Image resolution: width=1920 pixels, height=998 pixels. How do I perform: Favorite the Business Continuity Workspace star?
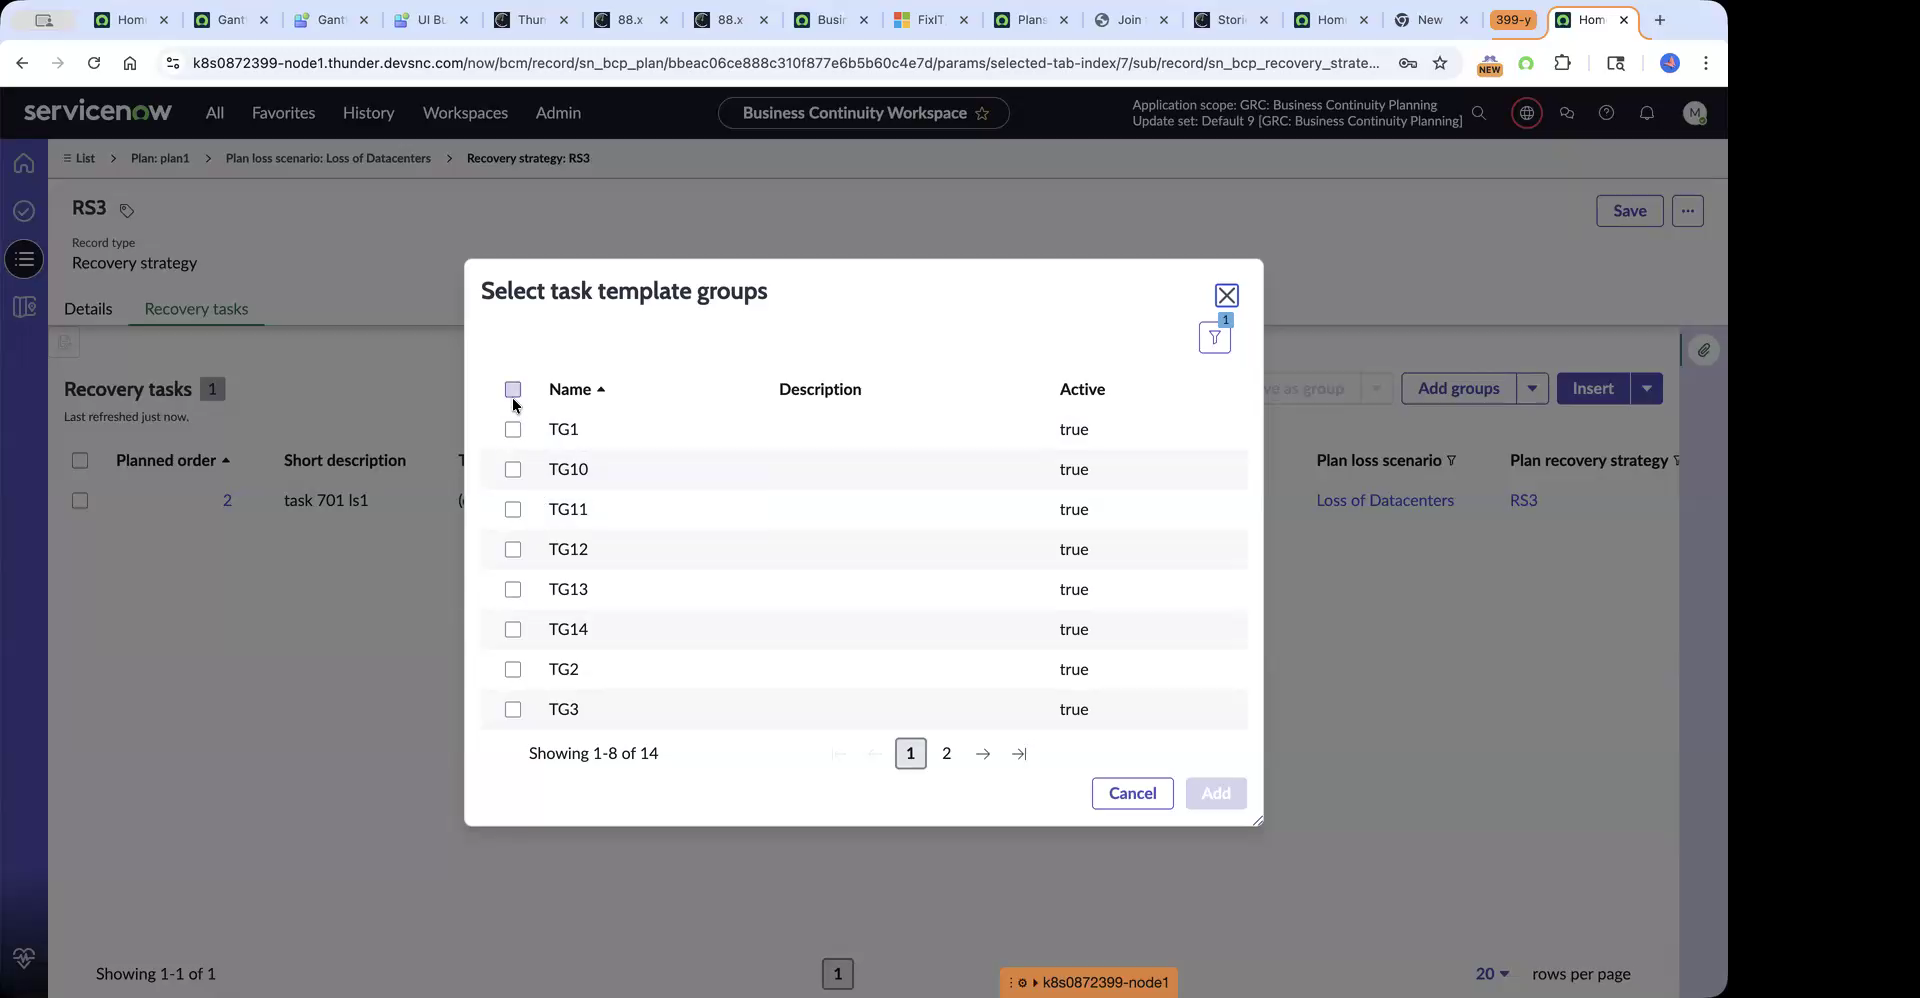pos(982,113)
